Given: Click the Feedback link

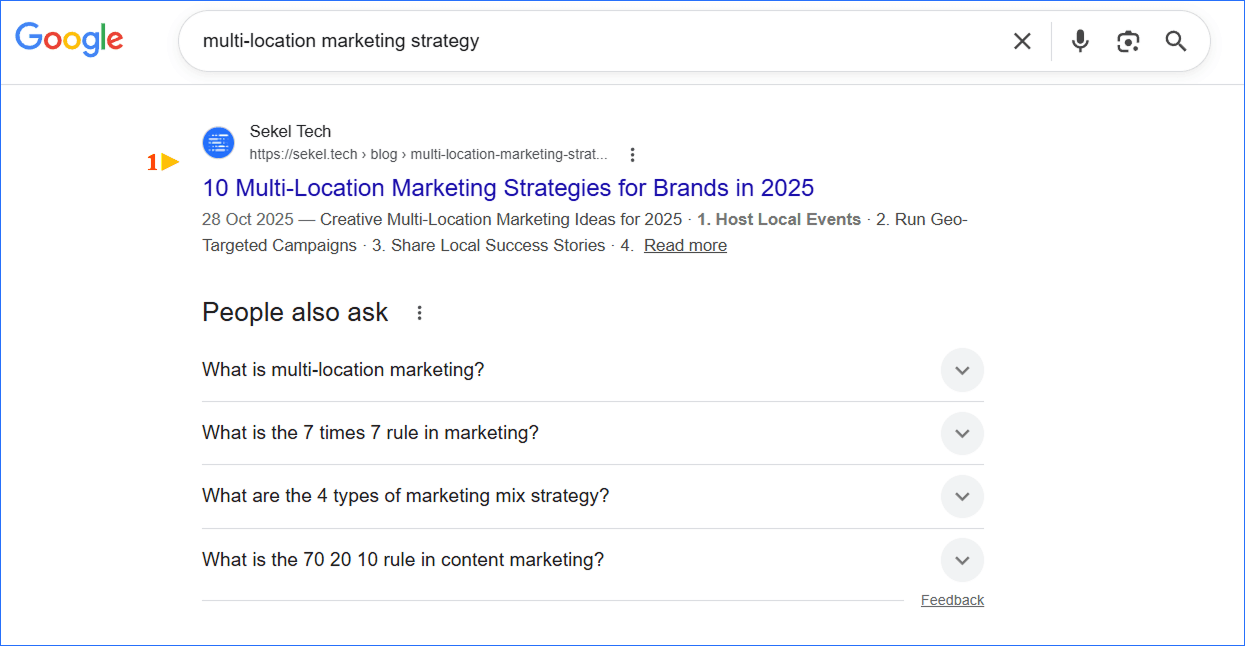Looking at the screenshot, I should click(951, 599).
